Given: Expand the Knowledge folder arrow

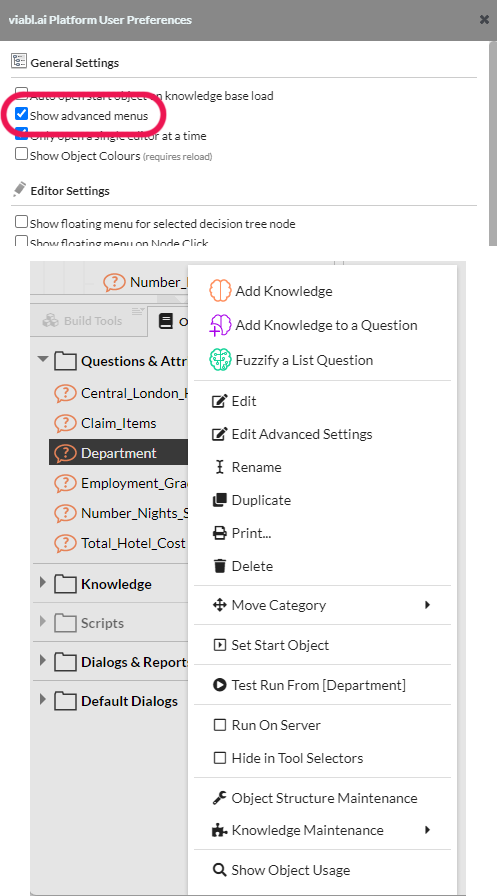Looking at the screenshot, I should click(x=42, y=582).
